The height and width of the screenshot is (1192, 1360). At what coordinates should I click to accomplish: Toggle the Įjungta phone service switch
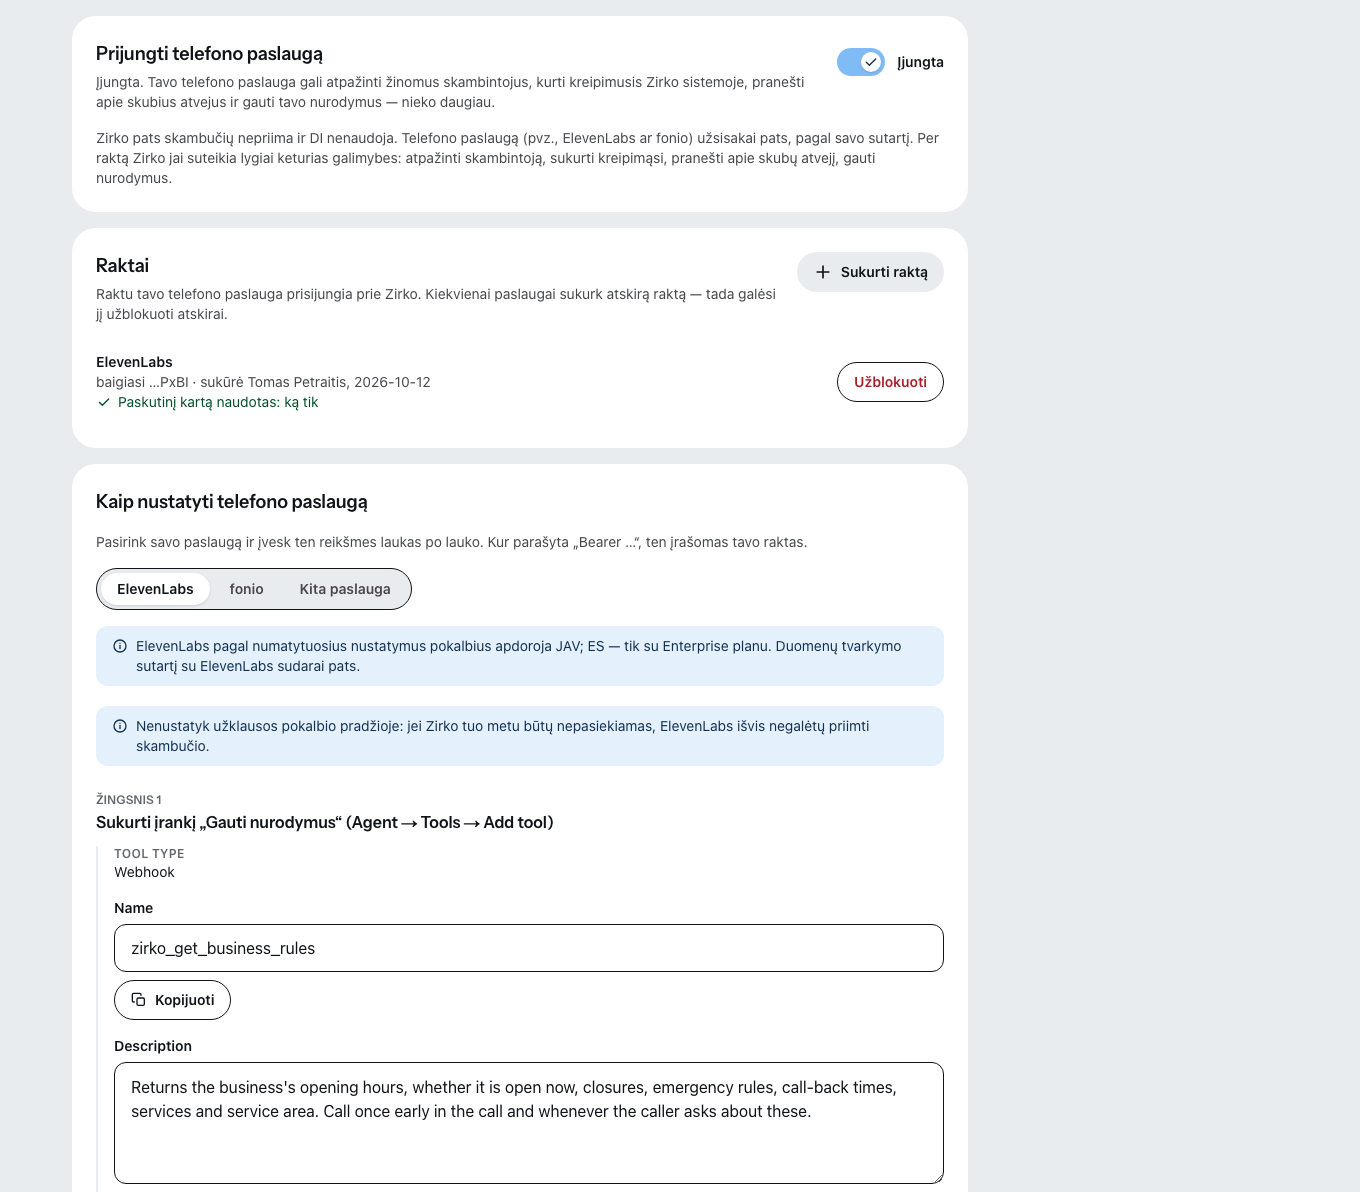point(861,62)
